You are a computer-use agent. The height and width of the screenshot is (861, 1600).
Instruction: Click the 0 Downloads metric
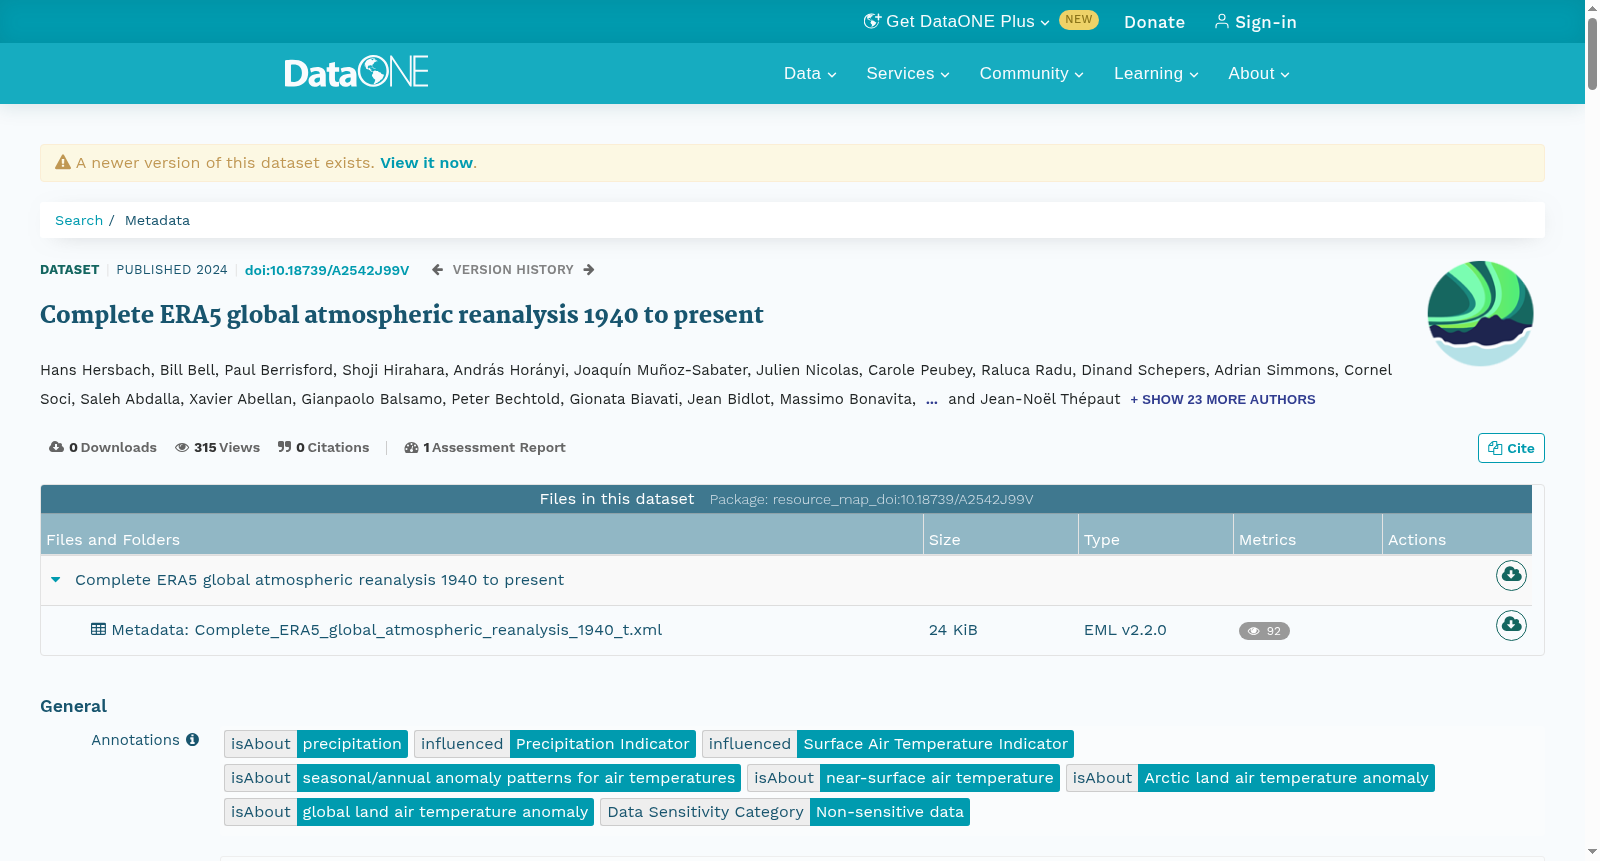pos(103,448)
